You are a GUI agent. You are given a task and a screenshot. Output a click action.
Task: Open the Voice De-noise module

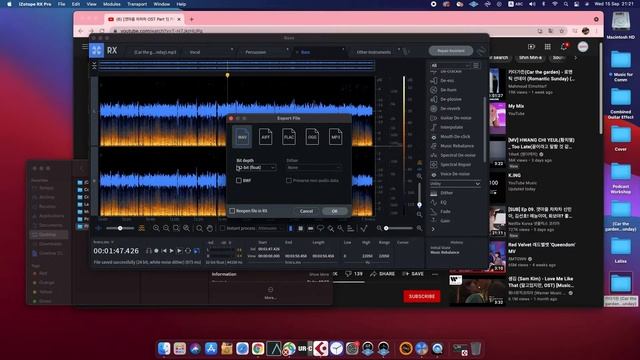(454, 174)
